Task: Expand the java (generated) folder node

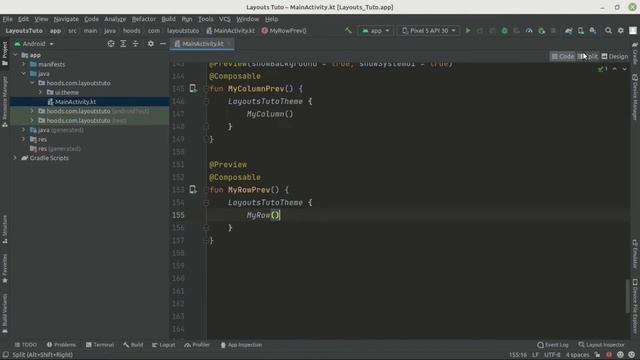Action: [x=24, y=130]
